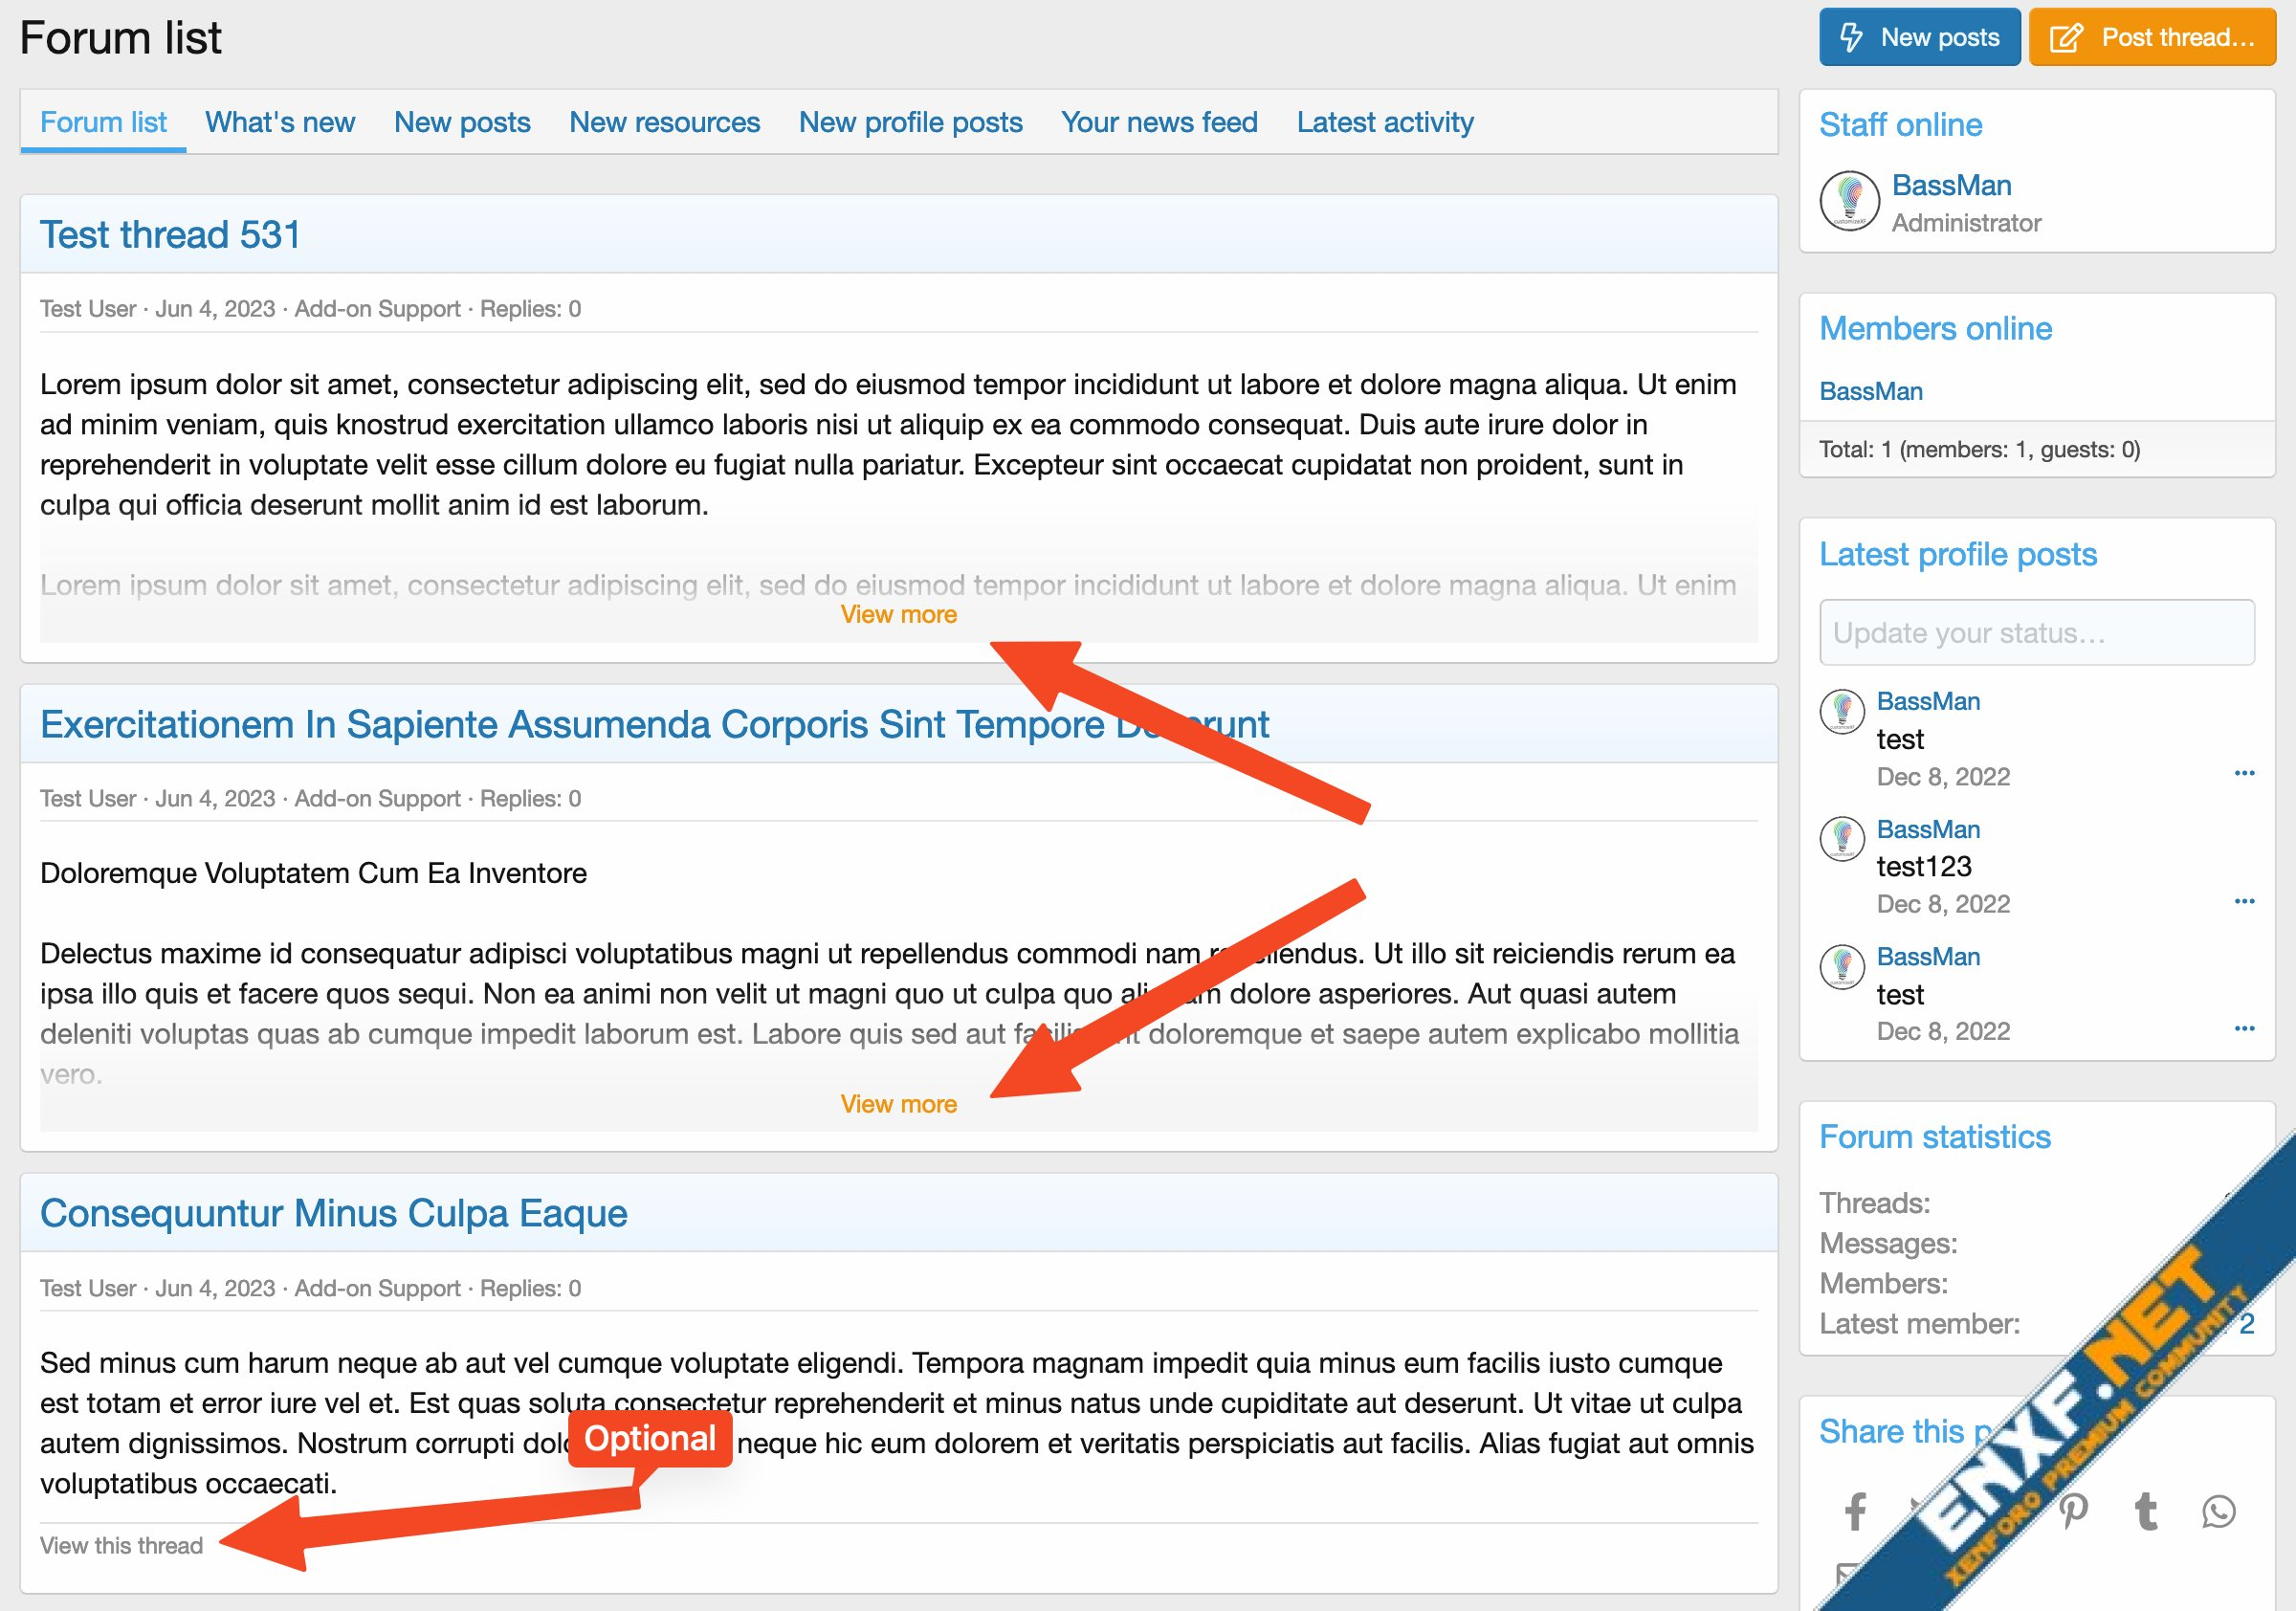This screenshot has width=2296, height=1611.
Task: Expand 'View more' in the Exercitationem thread
Action: 898,1104
